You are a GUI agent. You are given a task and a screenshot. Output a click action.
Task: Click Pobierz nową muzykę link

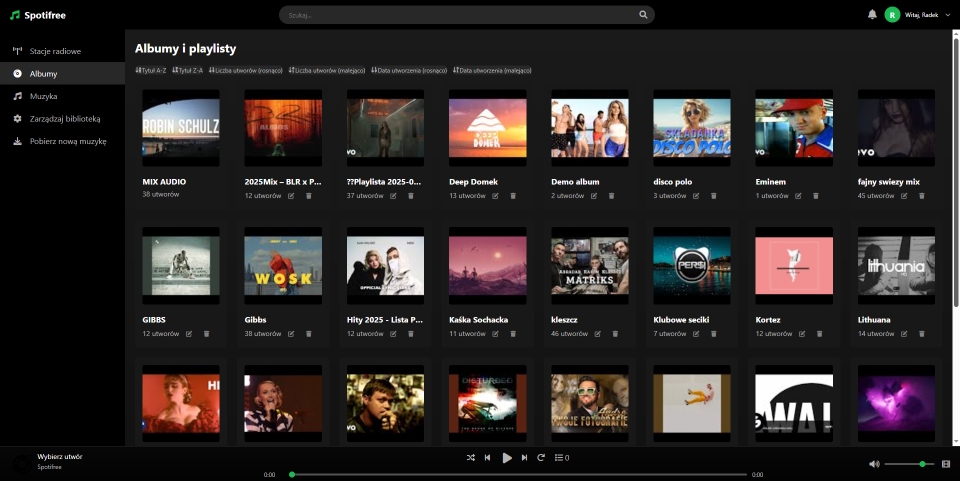(67, 141)
